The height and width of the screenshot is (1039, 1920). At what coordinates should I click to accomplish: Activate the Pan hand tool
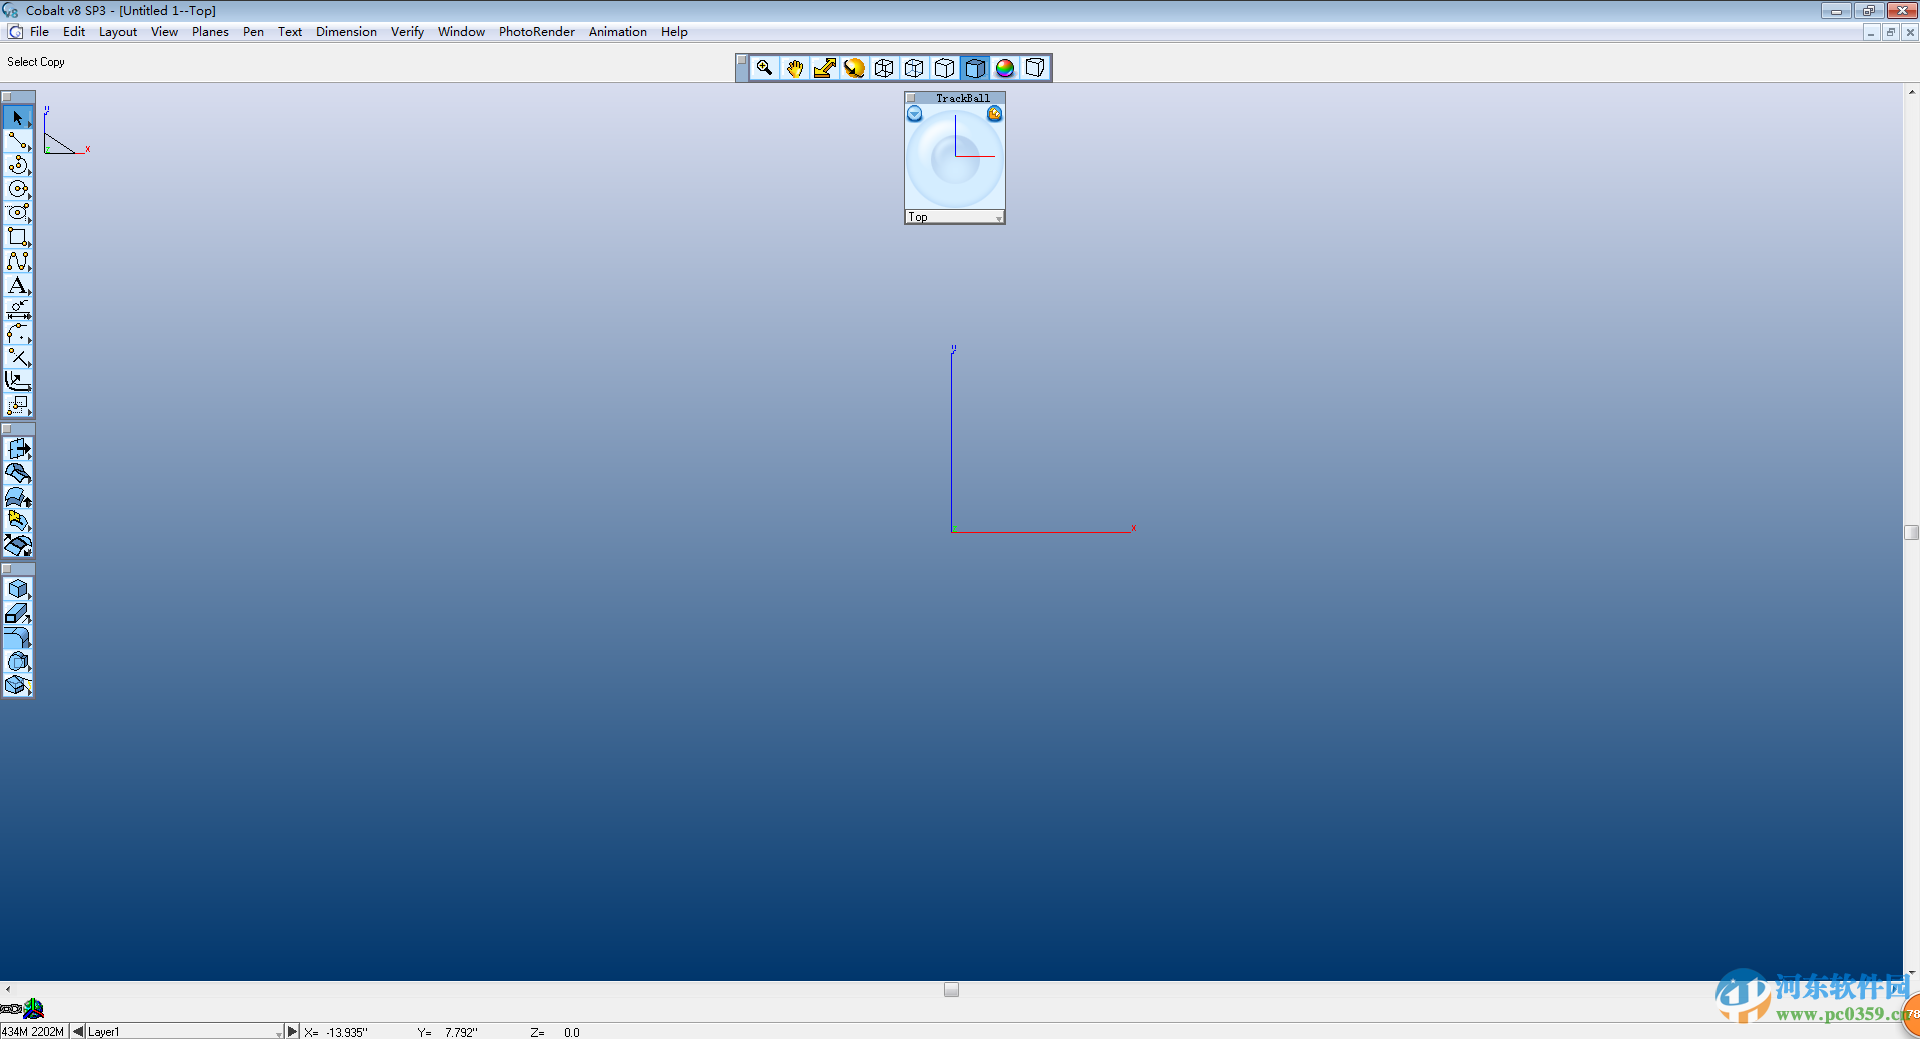point(793,67)
